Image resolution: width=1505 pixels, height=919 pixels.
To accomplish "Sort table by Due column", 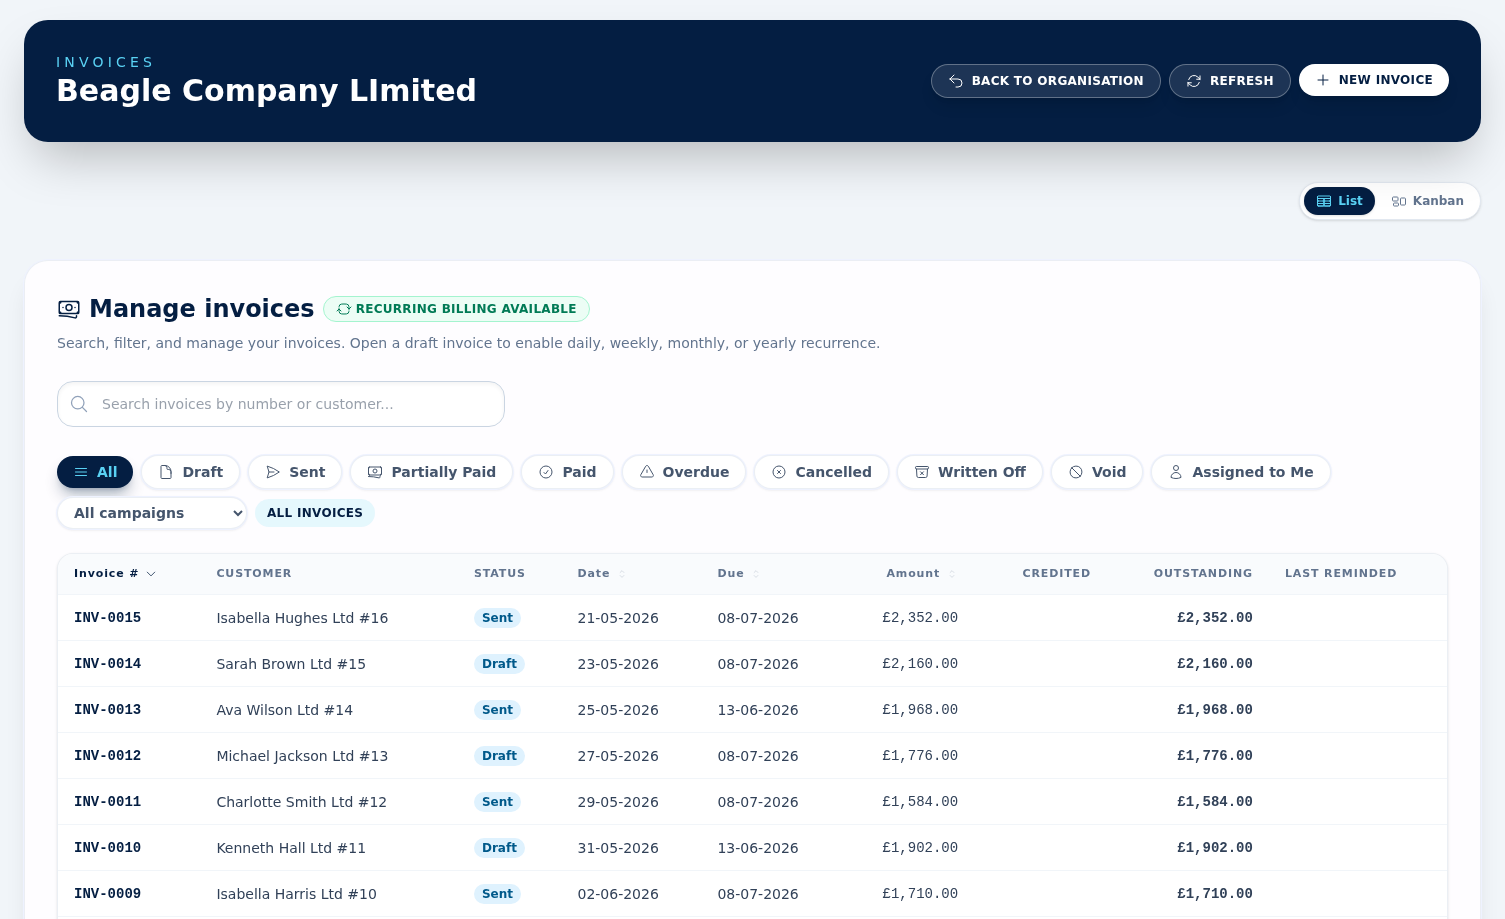I will (738, 574).
